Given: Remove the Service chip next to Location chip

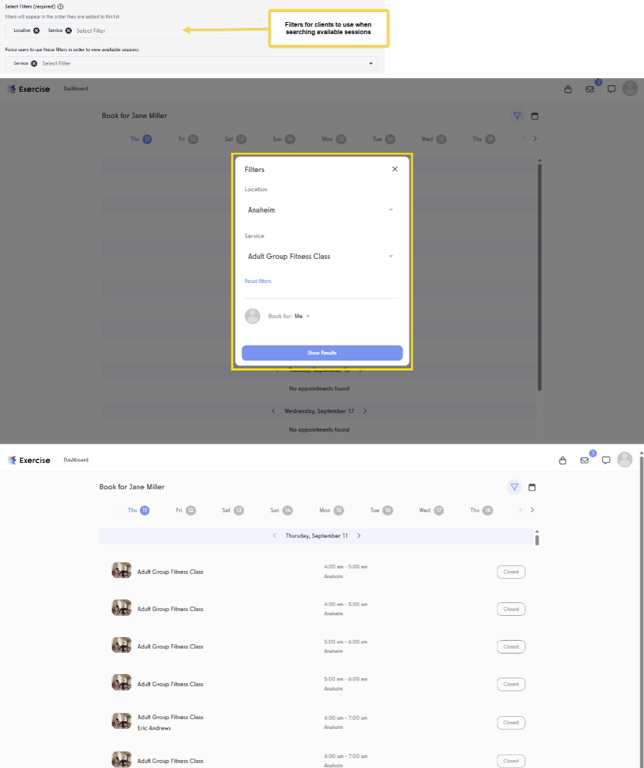Looking at the screenshot, I should pyautogui.click(x=69, y=30).
